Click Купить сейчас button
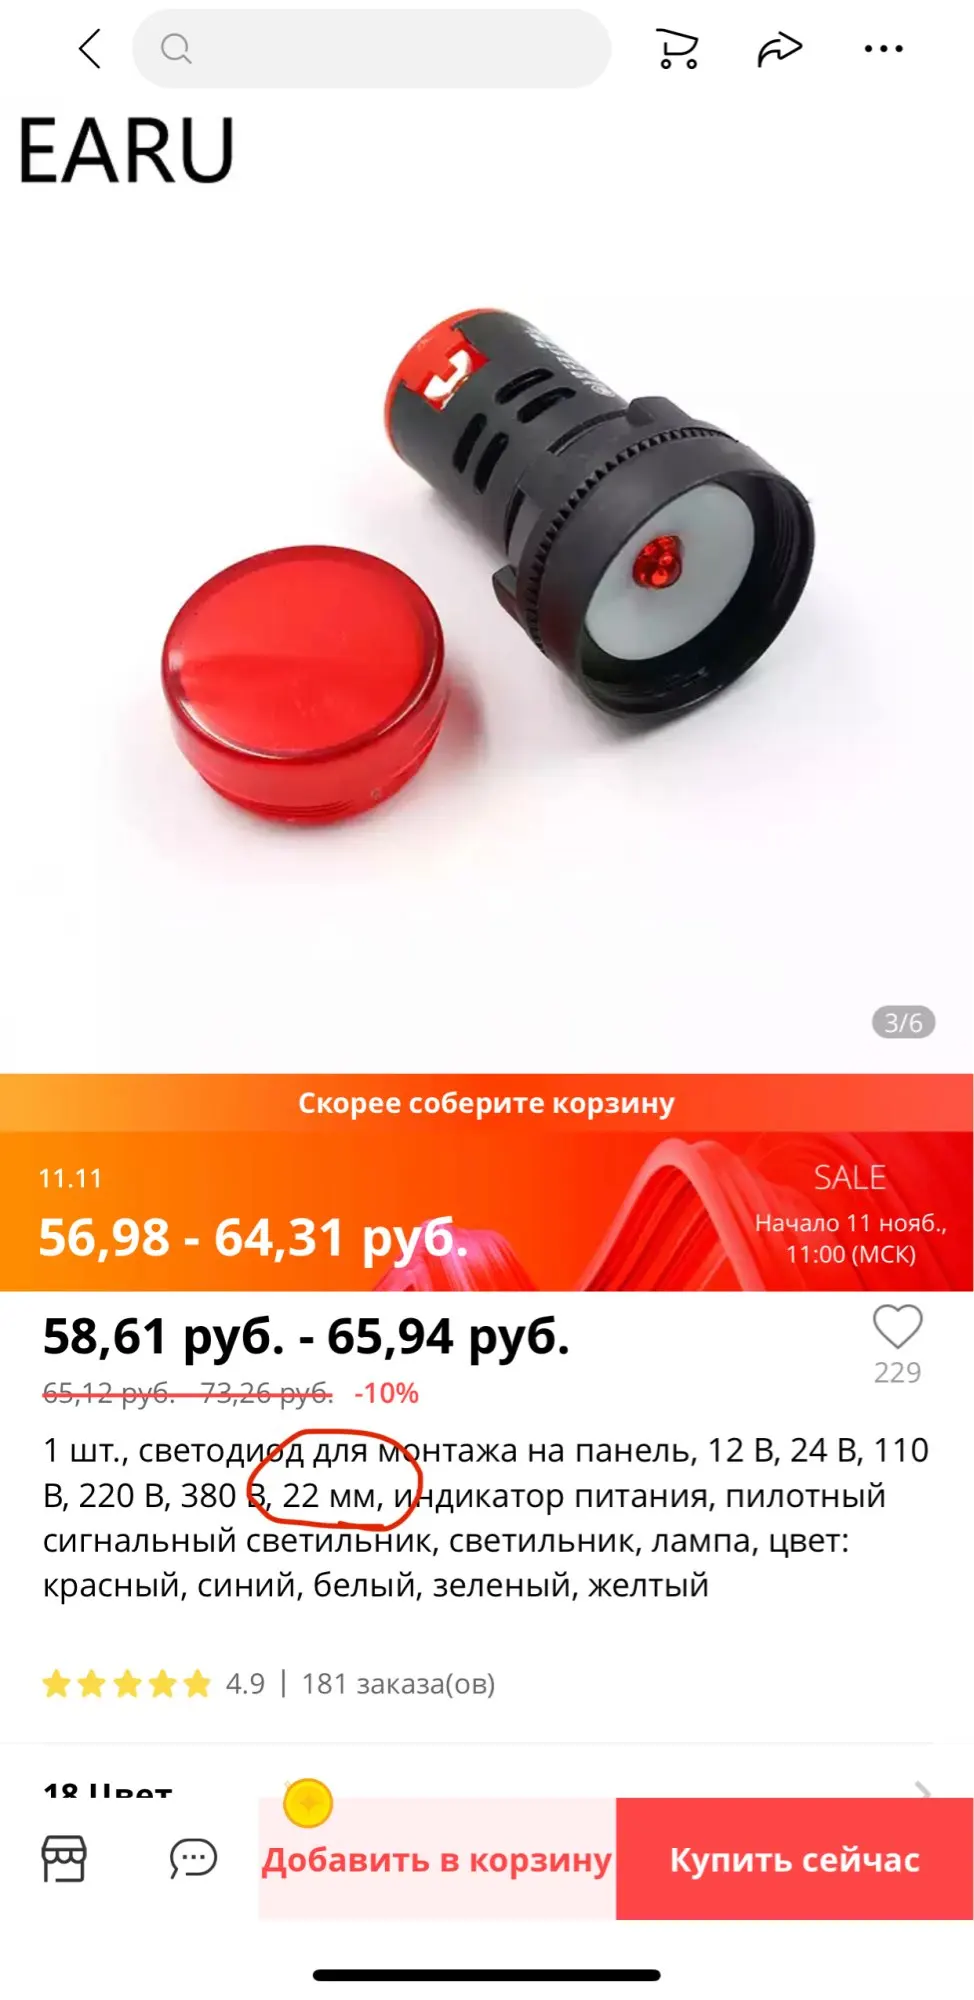The image size is (974, 2000). [x=794, y=1859]
